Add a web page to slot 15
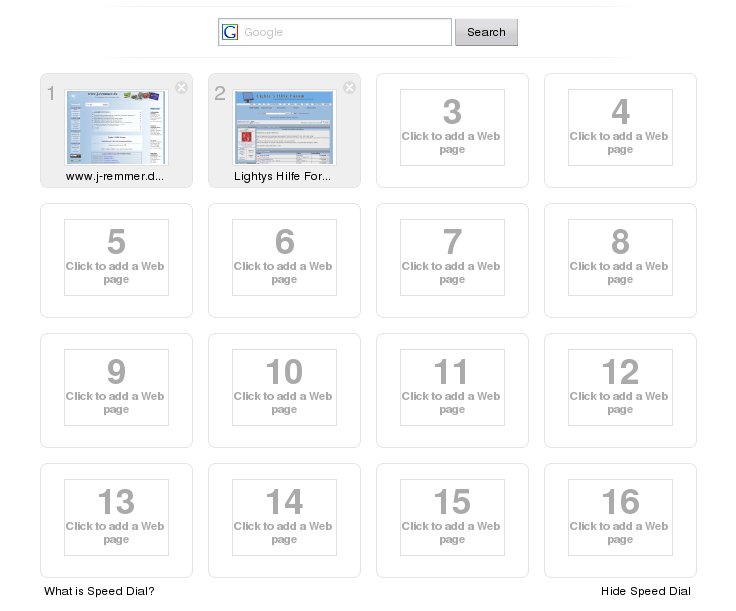Screen dimensions: 736x611 pos(452,520)
